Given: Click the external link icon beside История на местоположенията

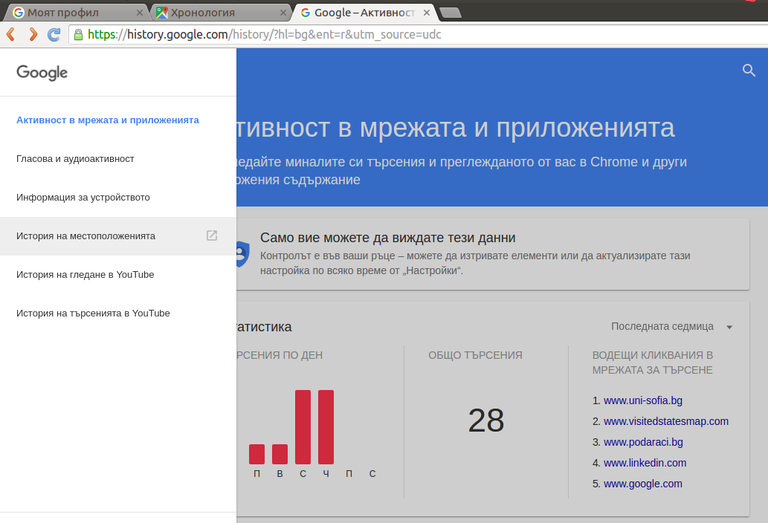Looking at the screenshot, I should (212, 236).
